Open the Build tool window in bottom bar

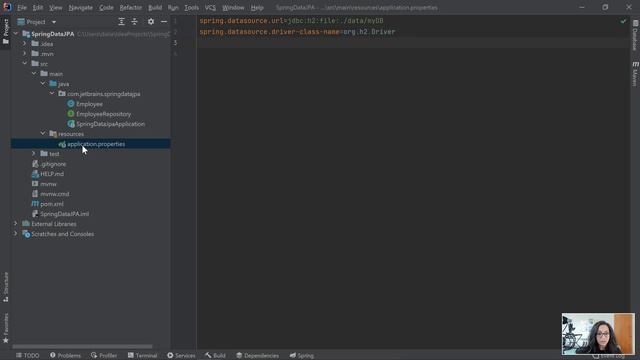pyautogui.click(x=216, y=356)
